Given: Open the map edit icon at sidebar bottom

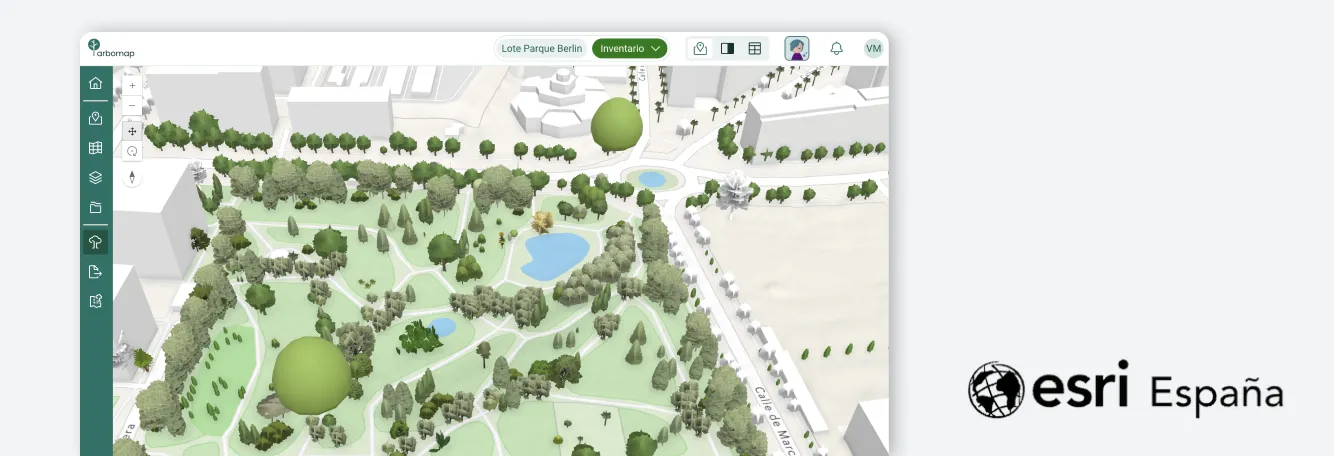Looking at the screenshot, I should (x=96, y=301).
